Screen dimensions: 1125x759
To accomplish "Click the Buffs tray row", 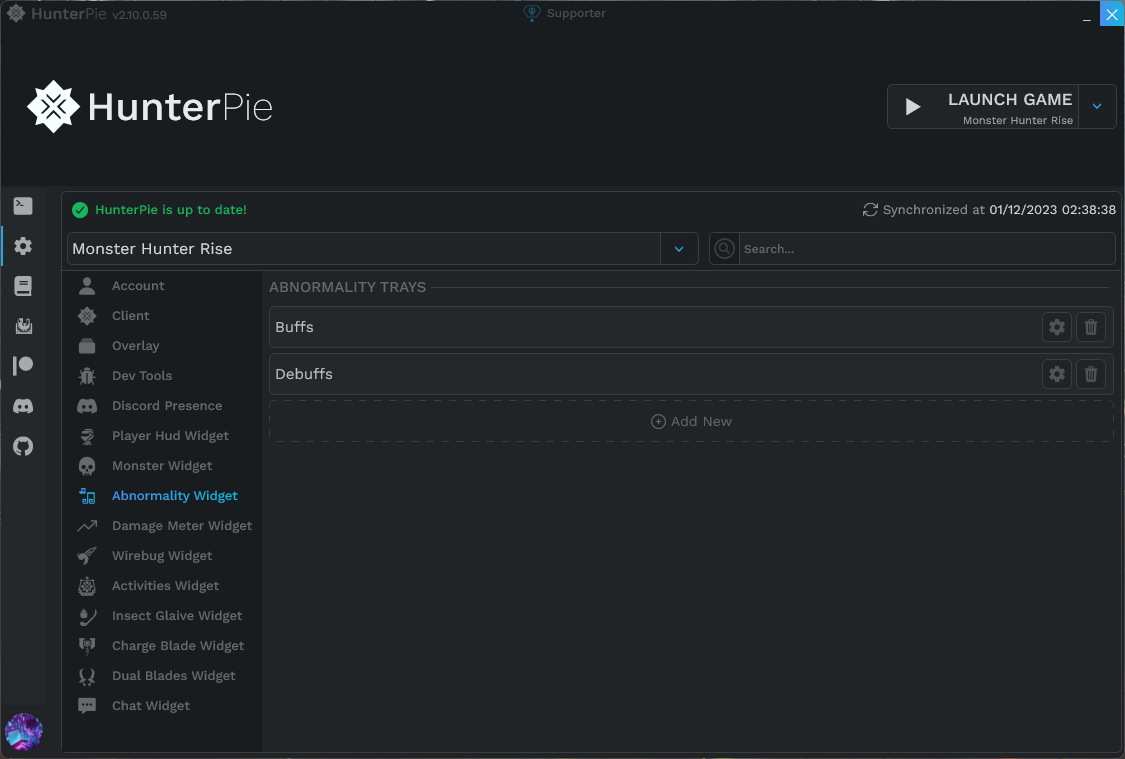I will pyautogui.click(x=691, y=327).
